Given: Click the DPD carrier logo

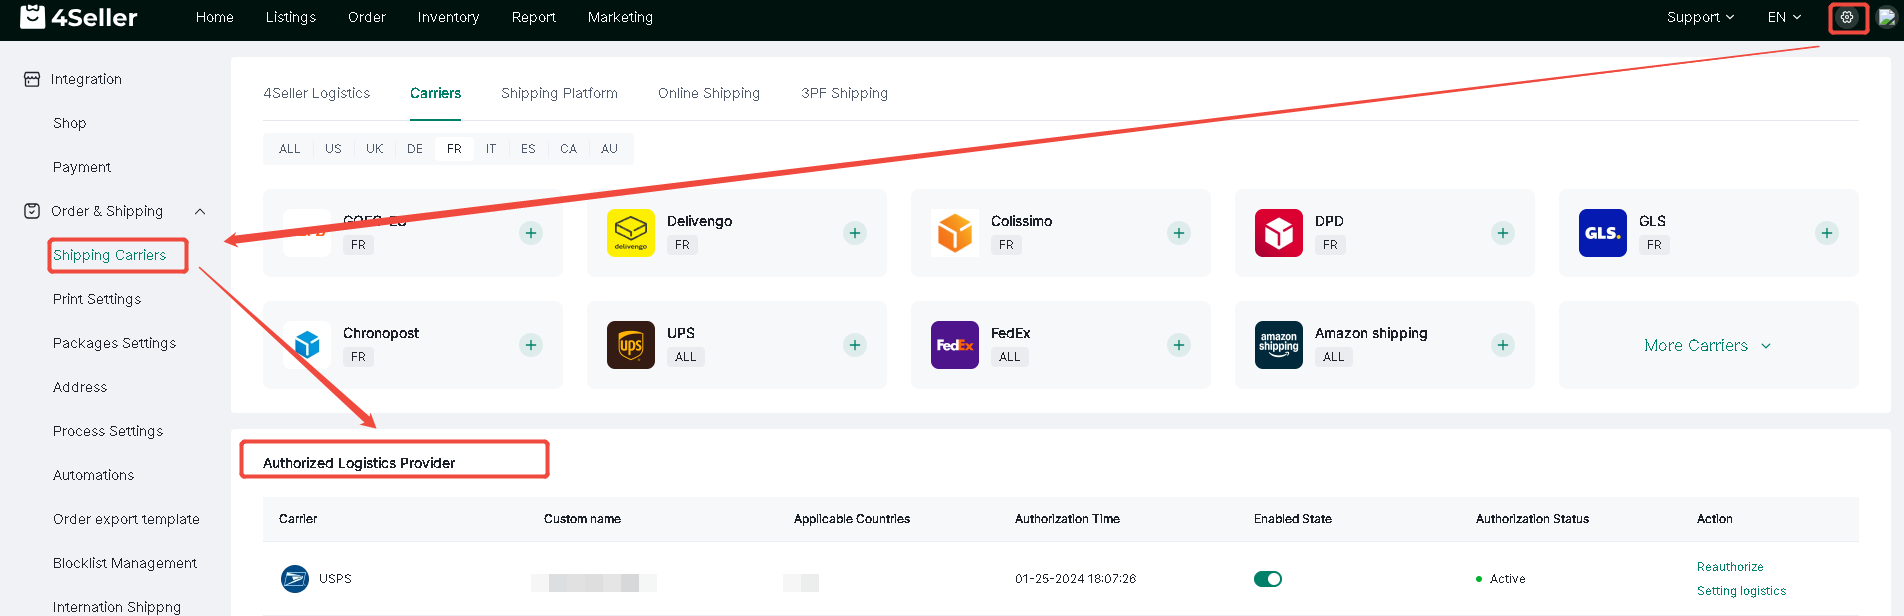Looking at the screenshot, I should (x=1279, y=233).
